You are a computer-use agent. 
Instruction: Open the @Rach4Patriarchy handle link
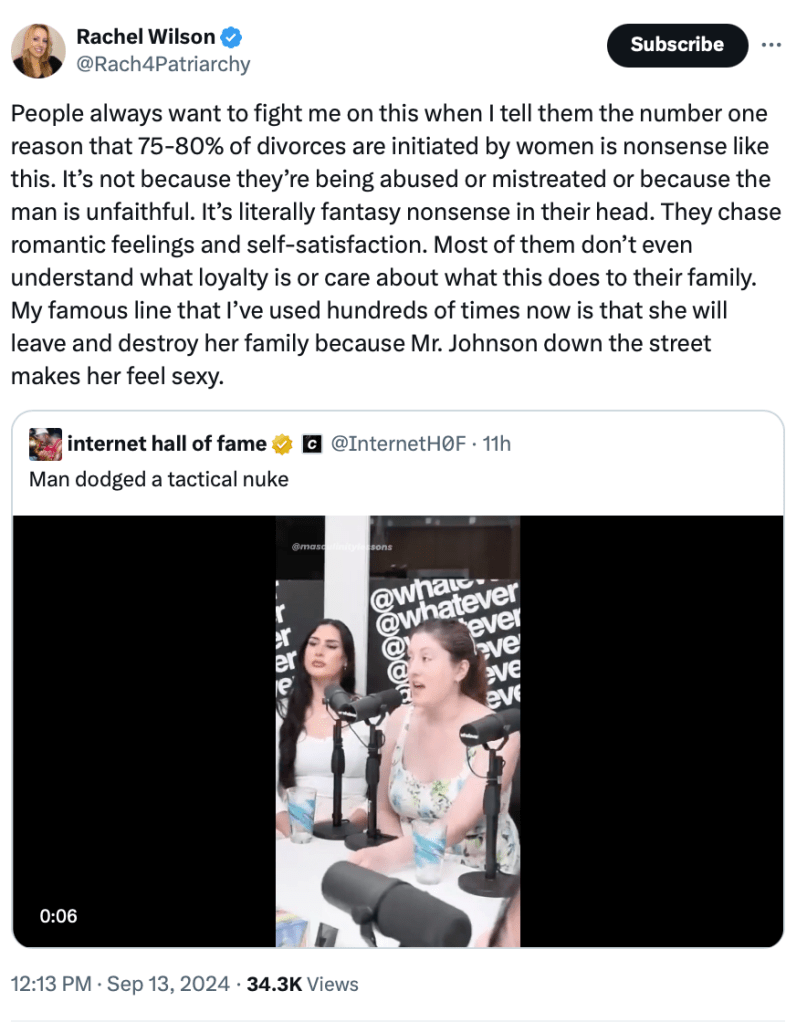point(163,65)
